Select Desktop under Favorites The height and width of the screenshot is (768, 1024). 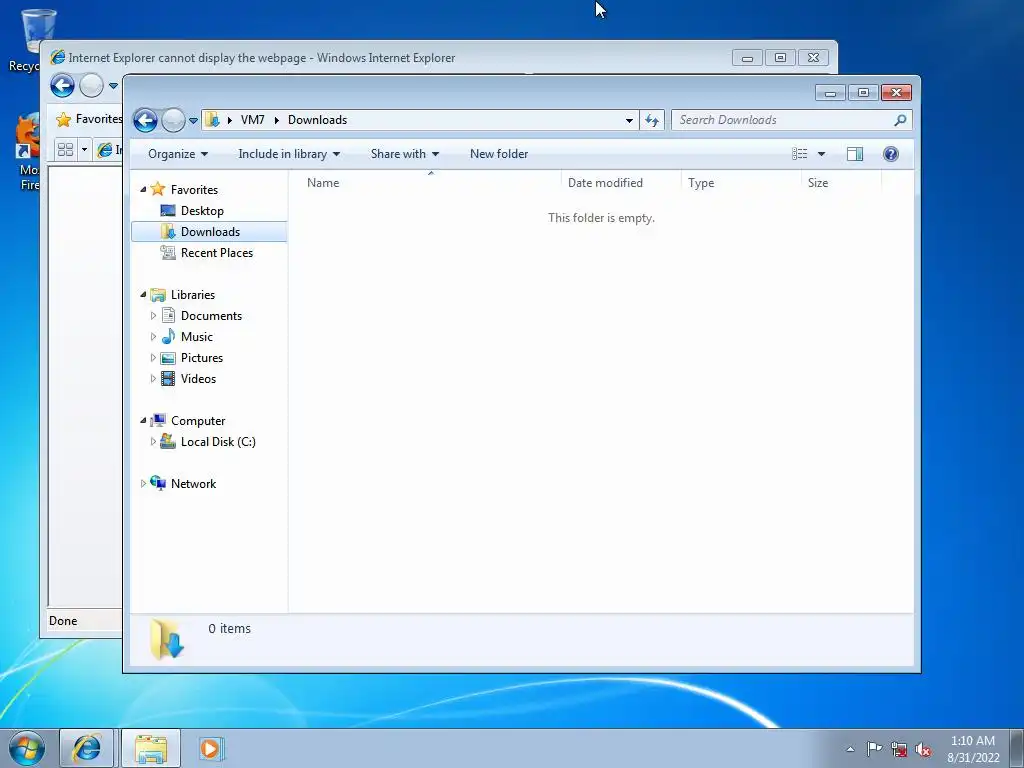[x=202, y=211]
